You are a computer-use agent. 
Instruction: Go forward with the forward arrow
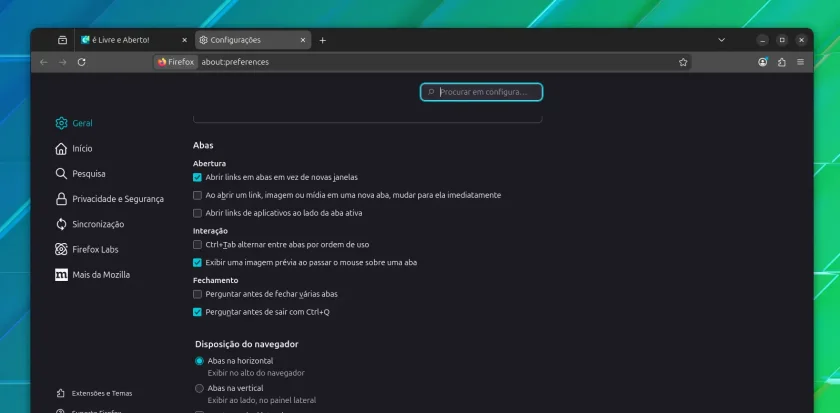(x=63, y=62)
